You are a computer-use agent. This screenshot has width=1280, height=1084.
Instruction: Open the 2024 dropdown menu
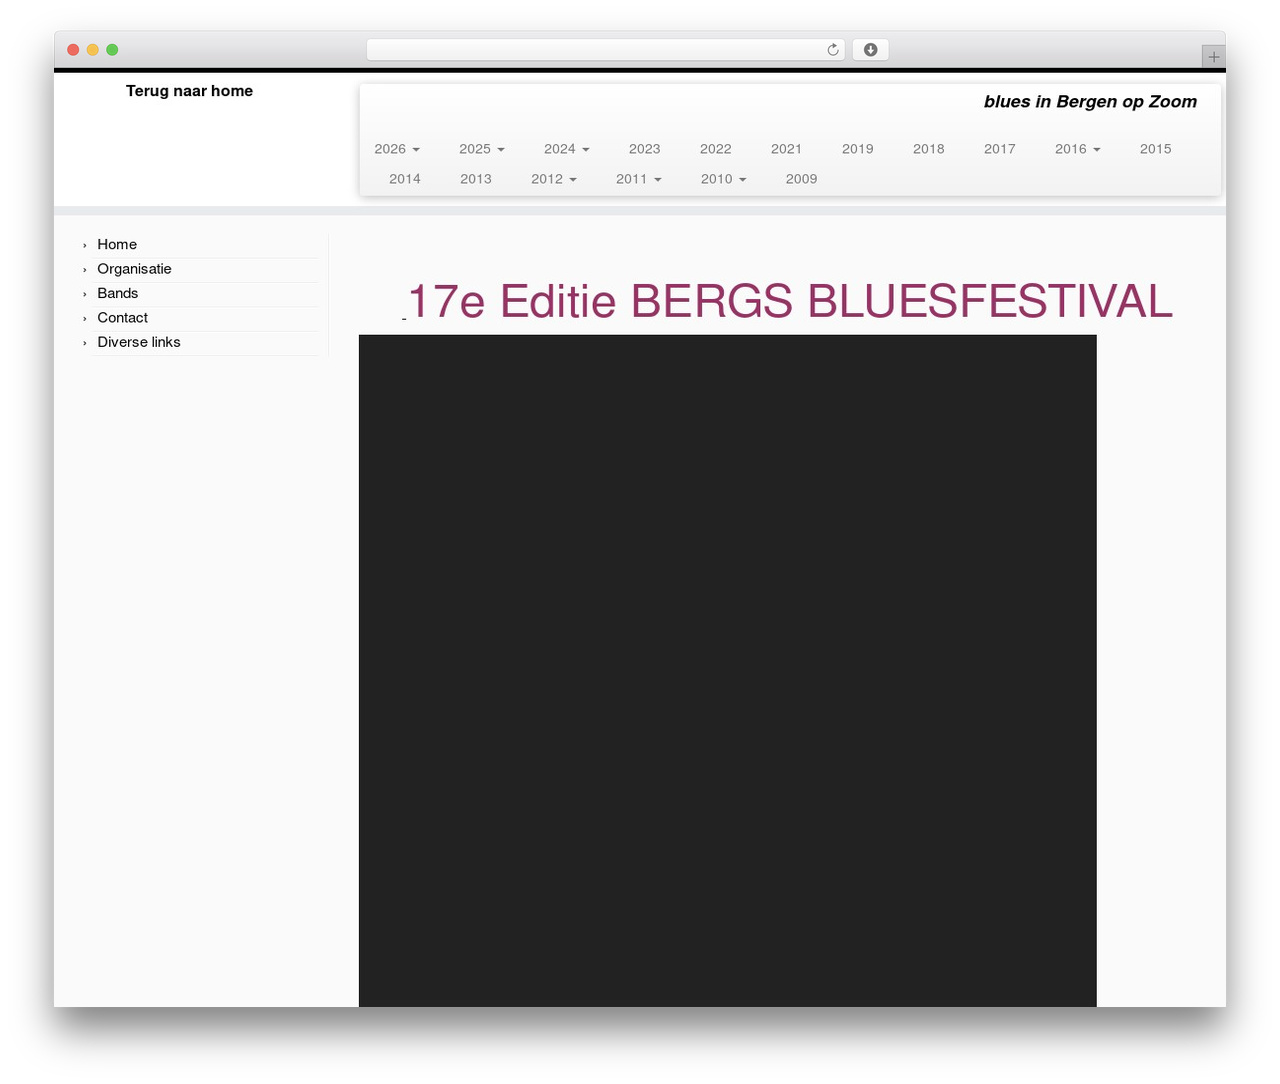click(x=567, y=149)
